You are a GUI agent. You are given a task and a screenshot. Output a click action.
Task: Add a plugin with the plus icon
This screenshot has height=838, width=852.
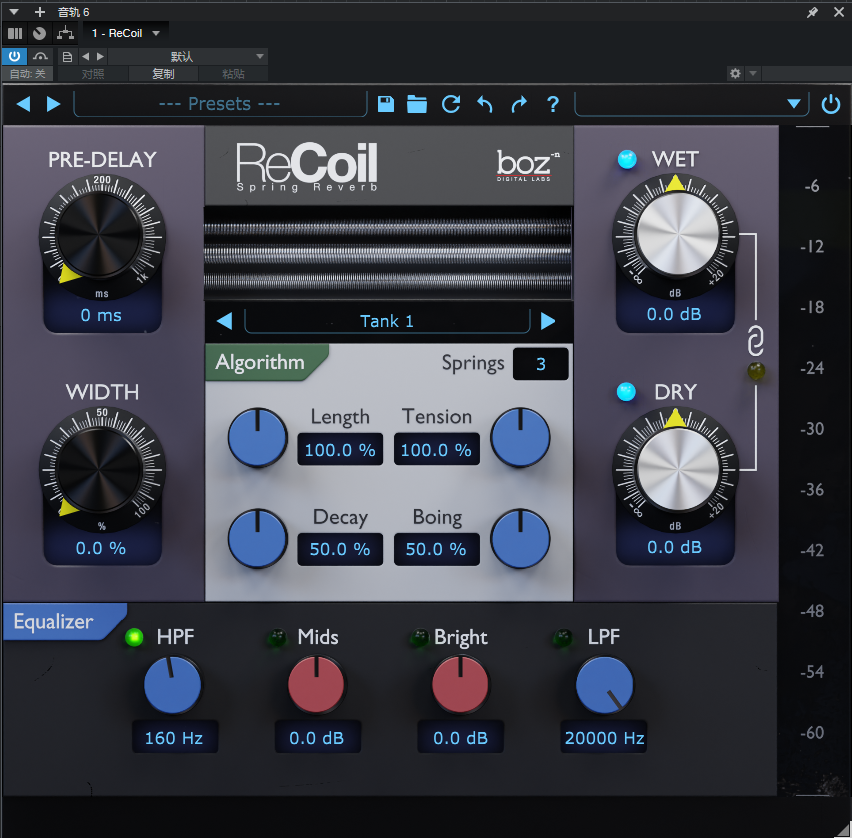pos(40,12)
